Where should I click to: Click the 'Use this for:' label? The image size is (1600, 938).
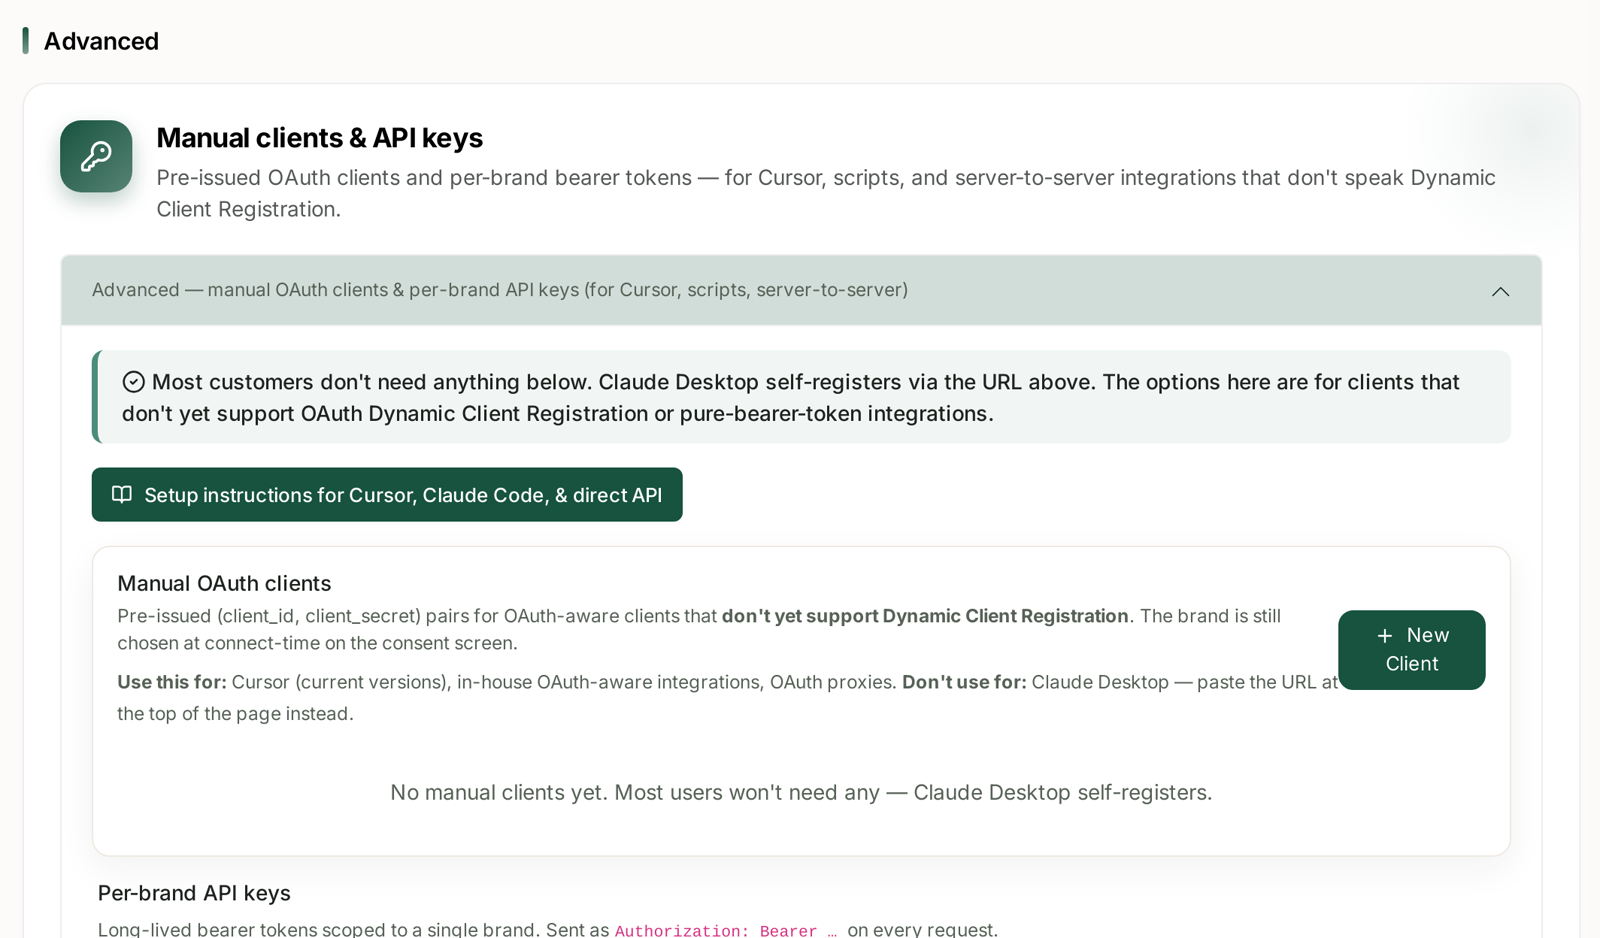coord(172,682)
